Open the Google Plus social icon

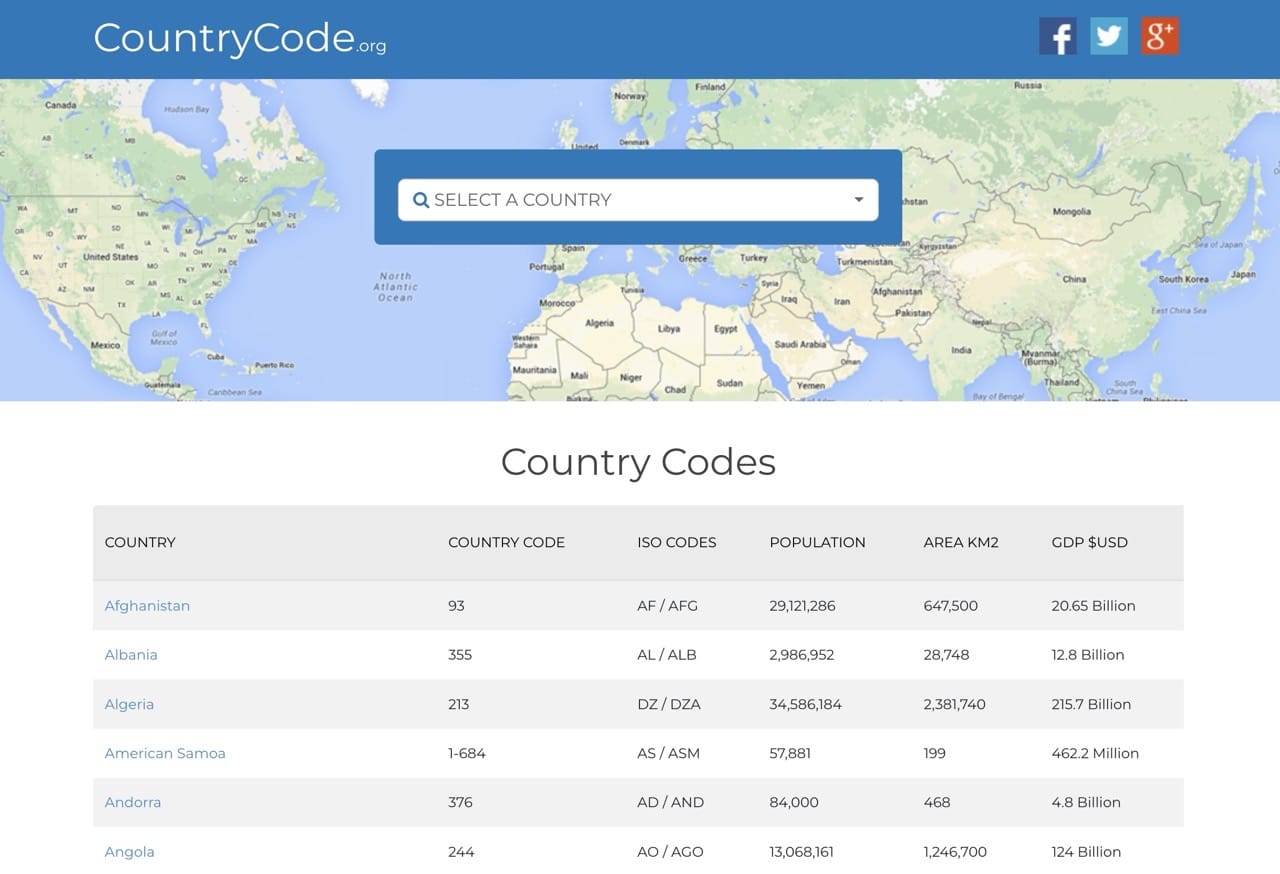coord(1160,37)
